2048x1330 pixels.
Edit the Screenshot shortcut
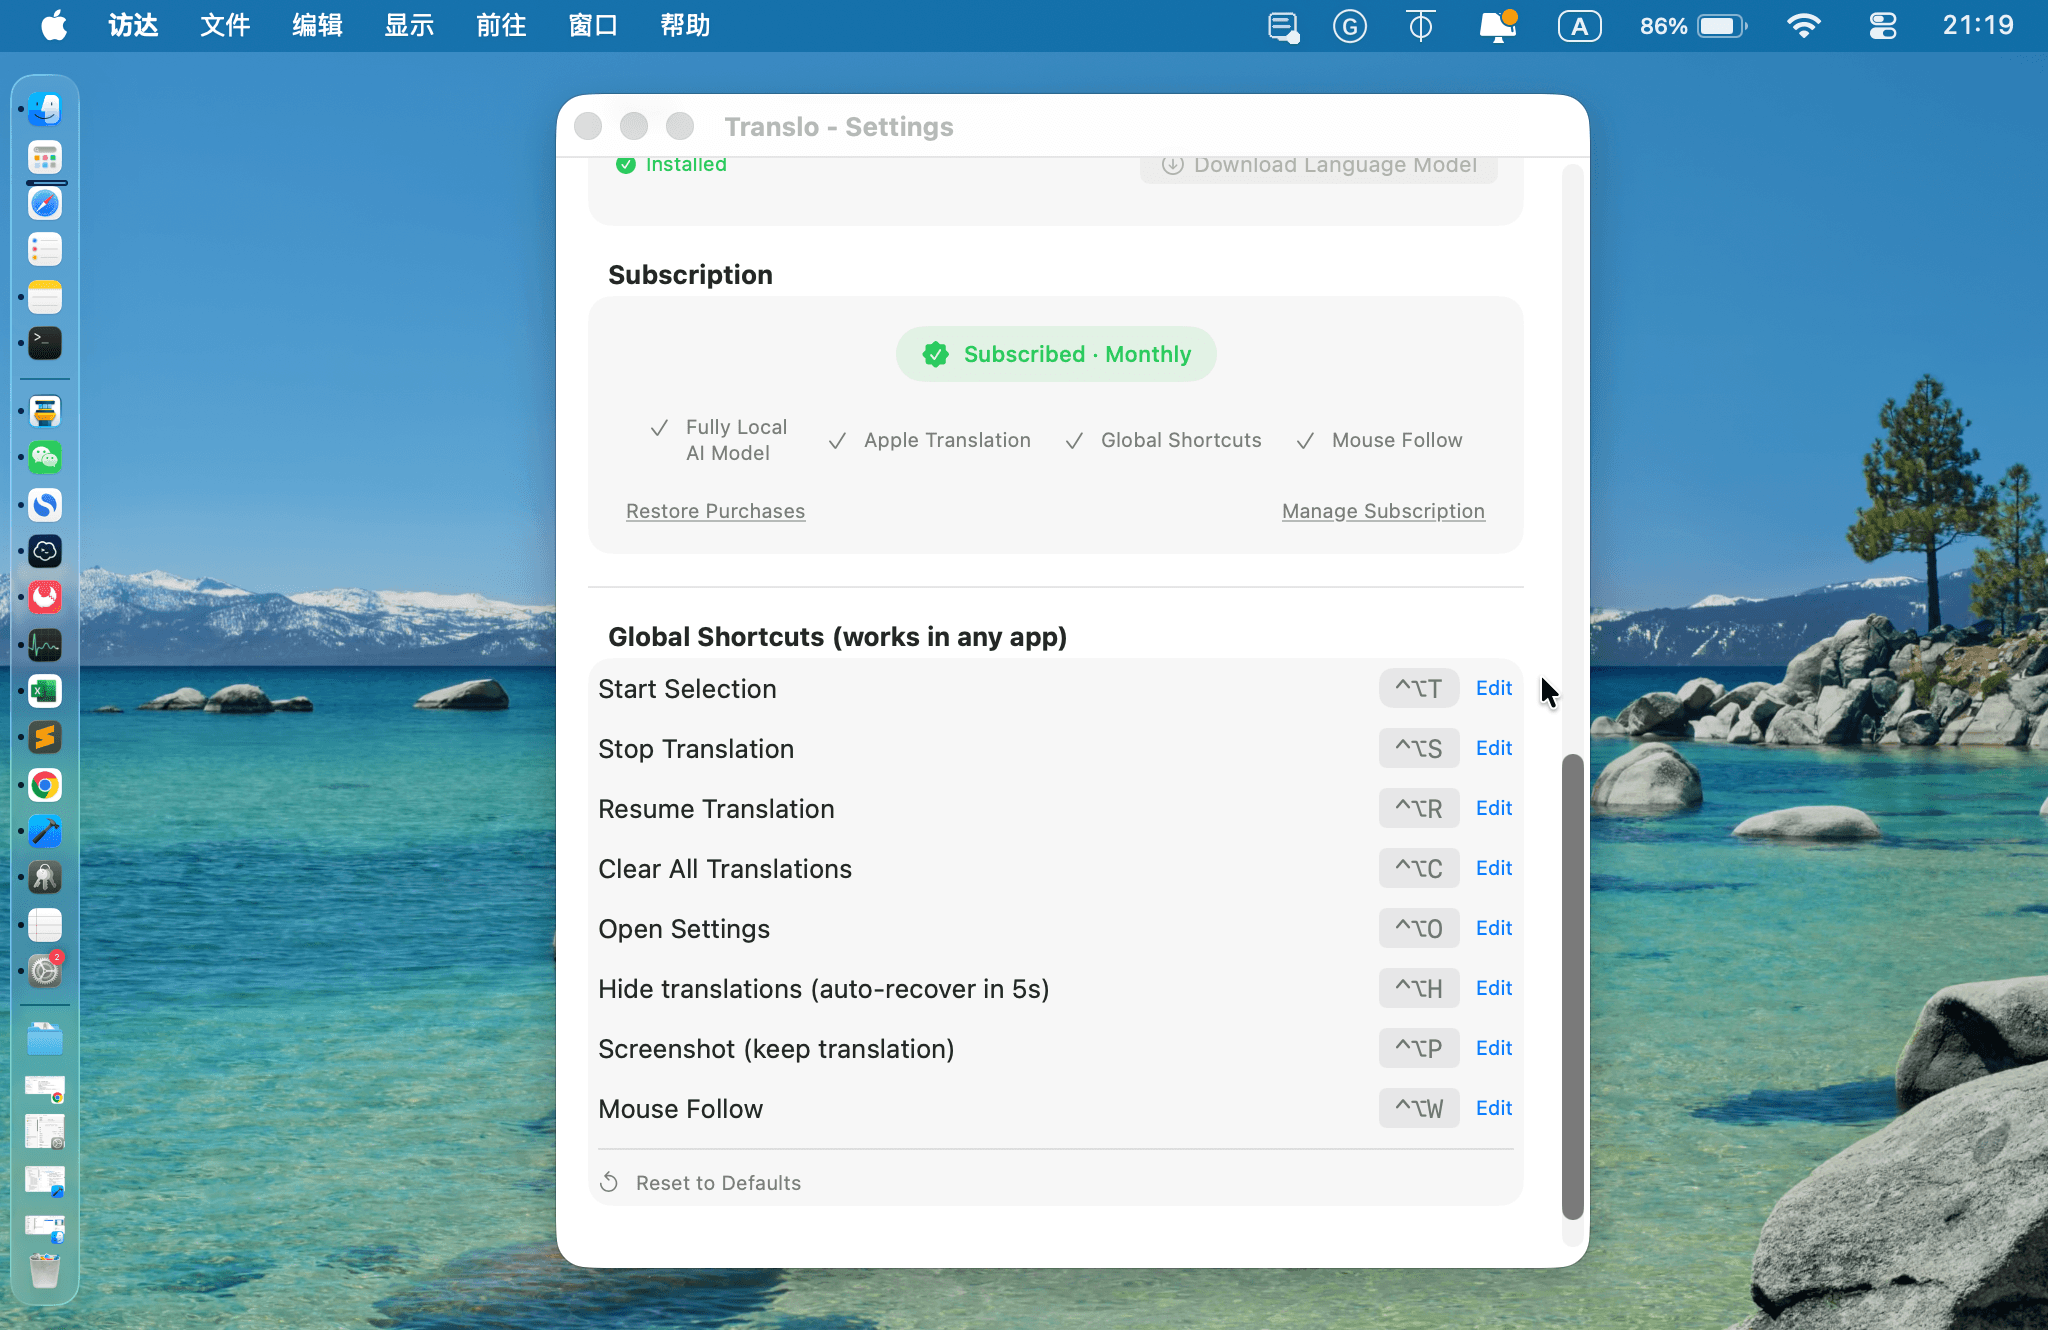pos(1494,1048)
